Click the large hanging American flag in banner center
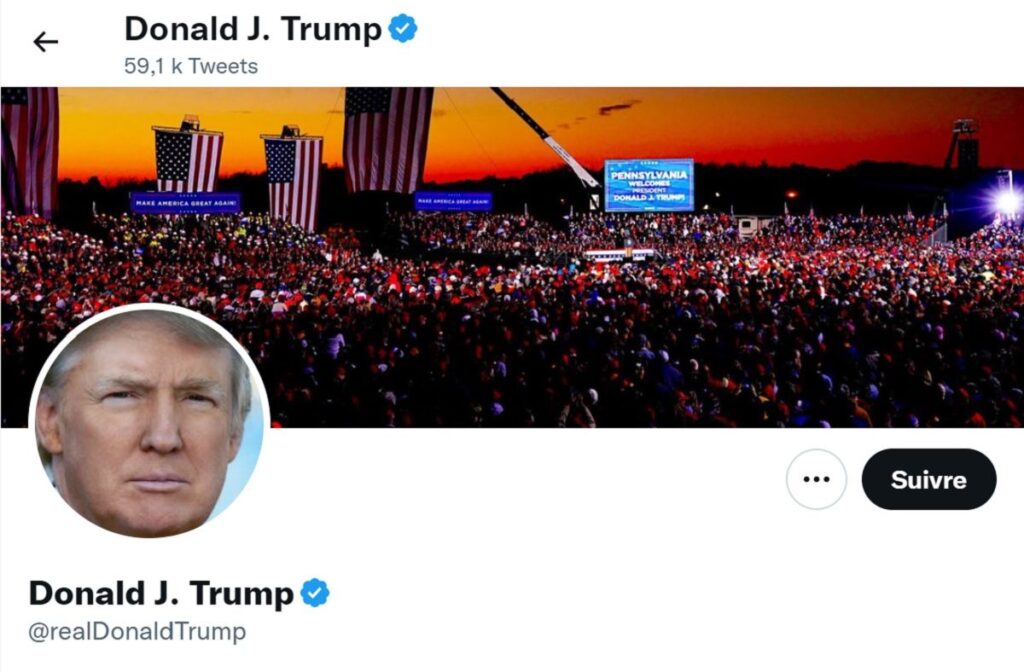1024x672 pixels. [388, 140]
